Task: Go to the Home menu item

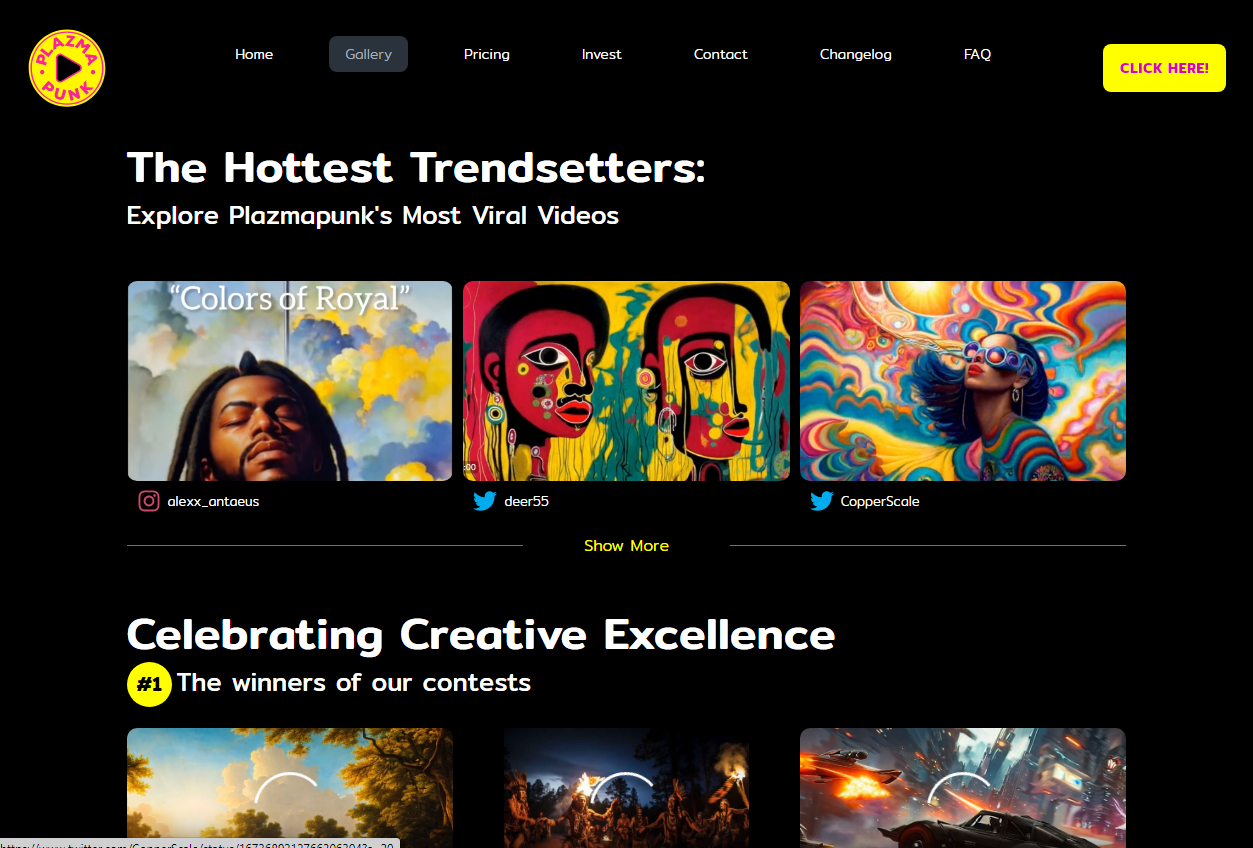Action: pos(254,54)
